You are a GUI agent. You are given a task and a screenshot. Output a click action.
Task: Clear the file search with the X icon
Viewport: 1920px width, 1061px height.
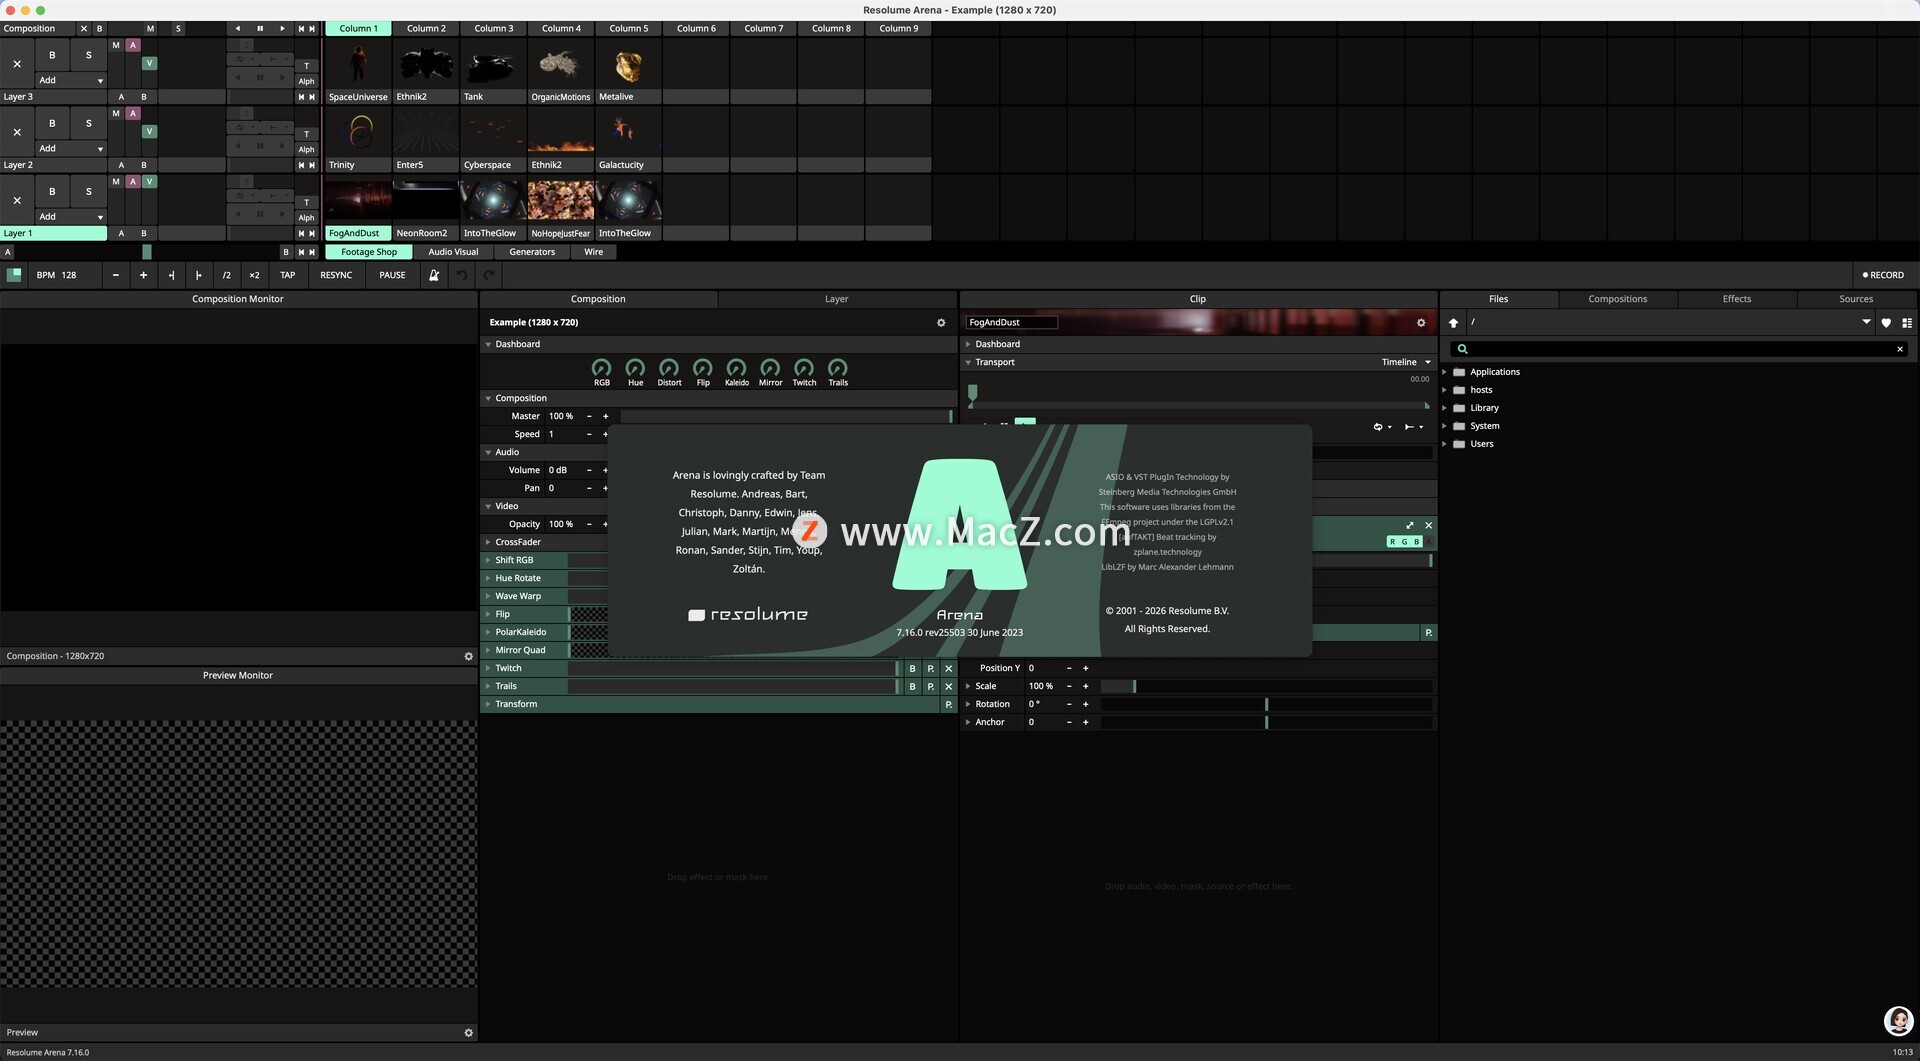(x=1900, y=349)
